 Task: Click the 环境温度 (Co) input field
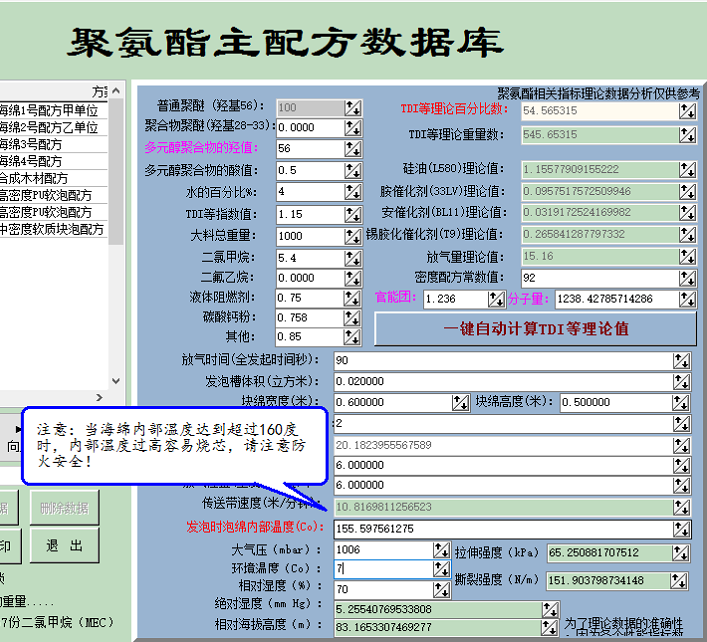[384, 569]
